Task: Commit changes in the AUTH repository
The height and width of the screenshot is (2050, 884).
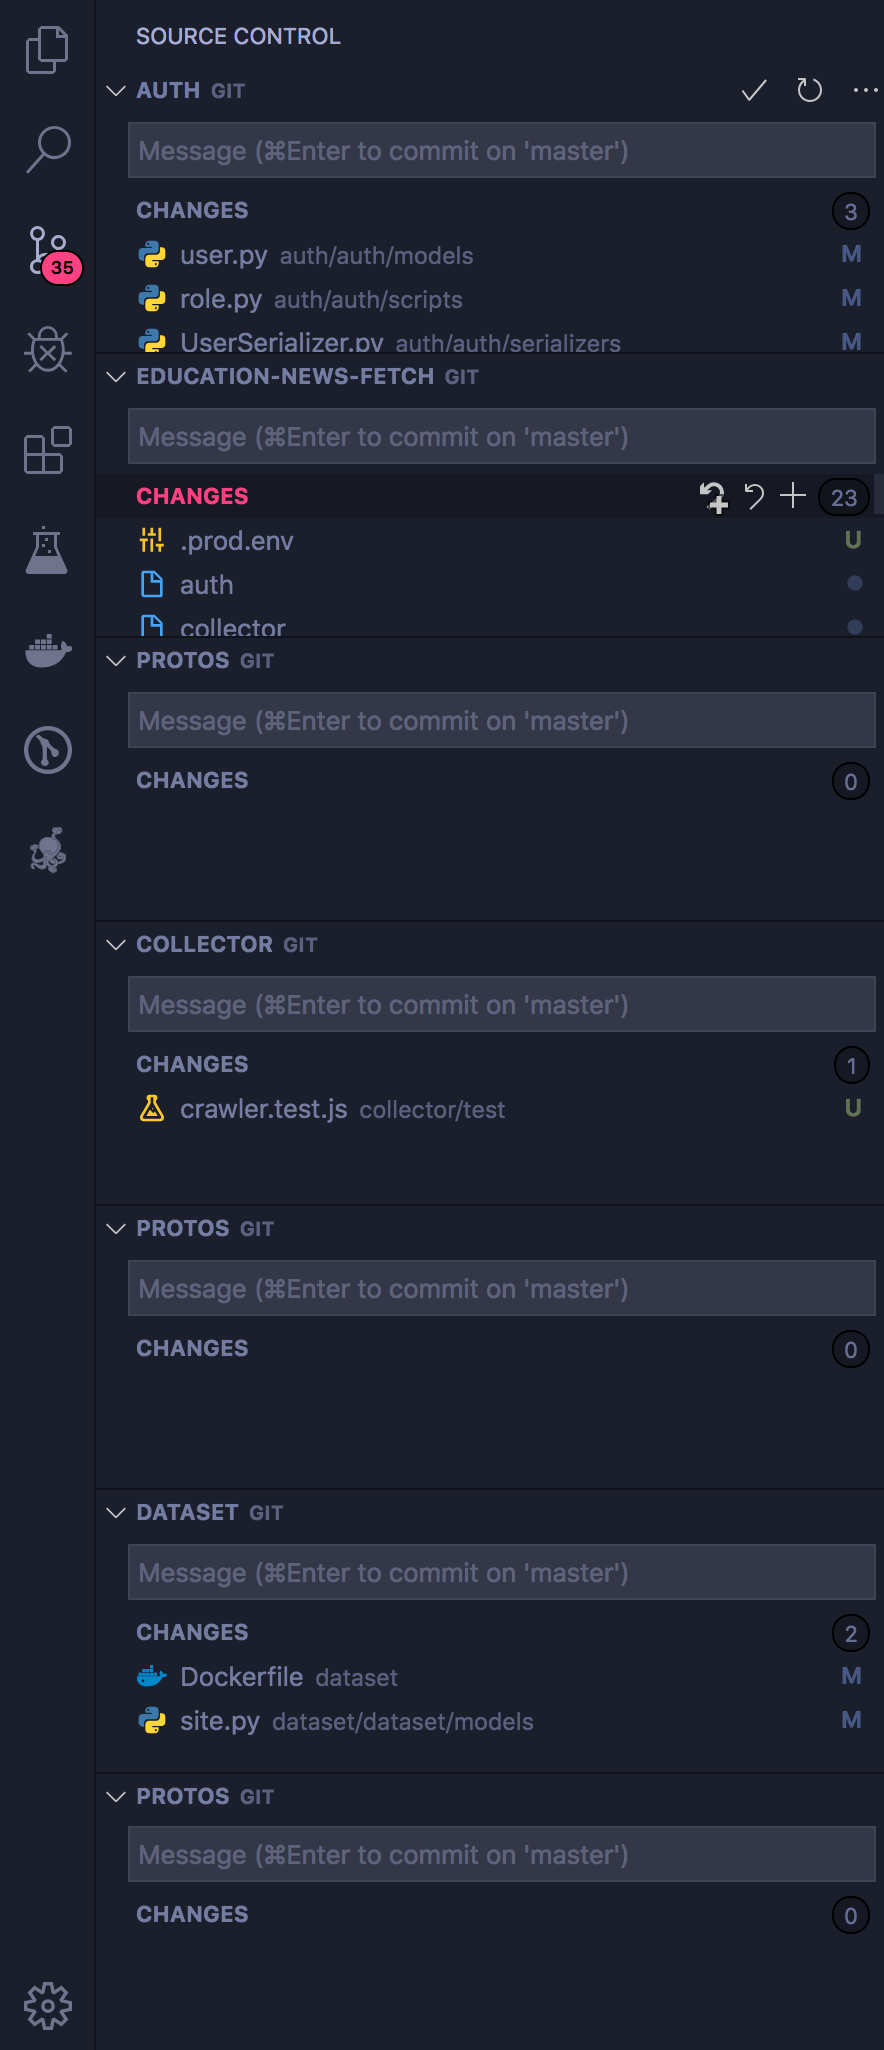Action: [753, 90]
